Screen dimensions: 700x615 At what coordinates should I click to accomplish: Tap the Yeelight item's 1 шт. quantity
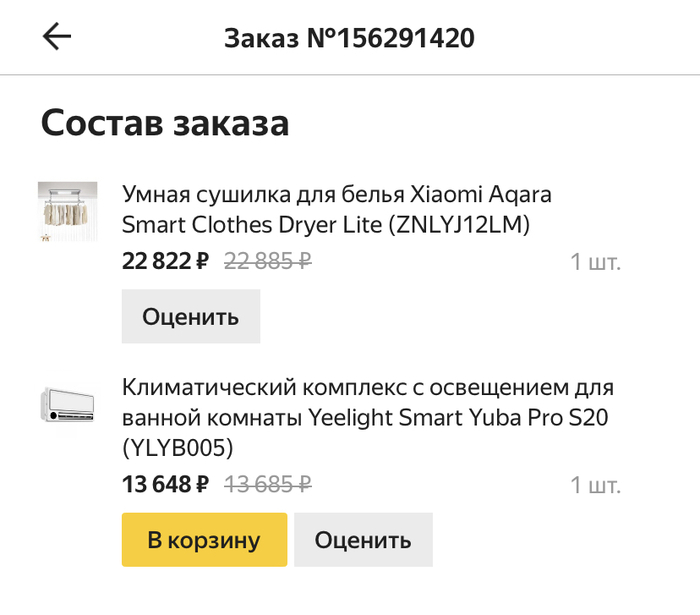[595, 487]
